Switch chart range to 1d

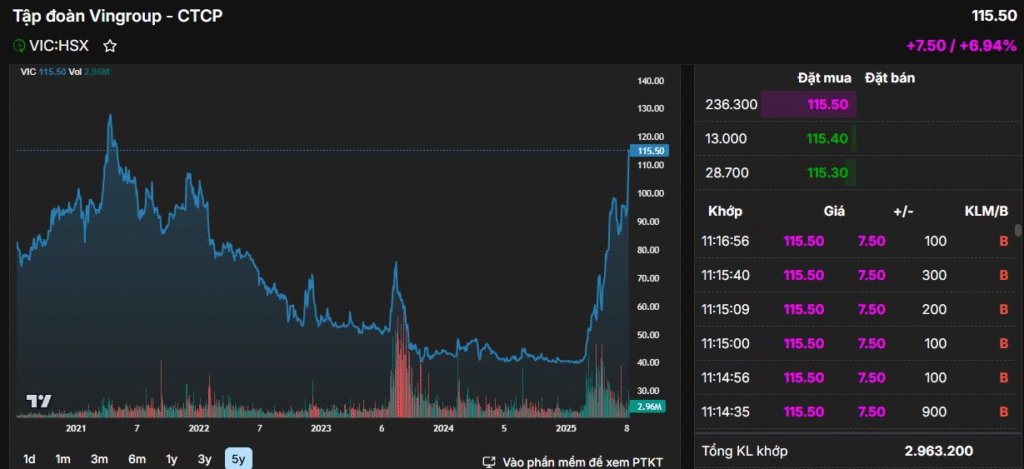29,459
